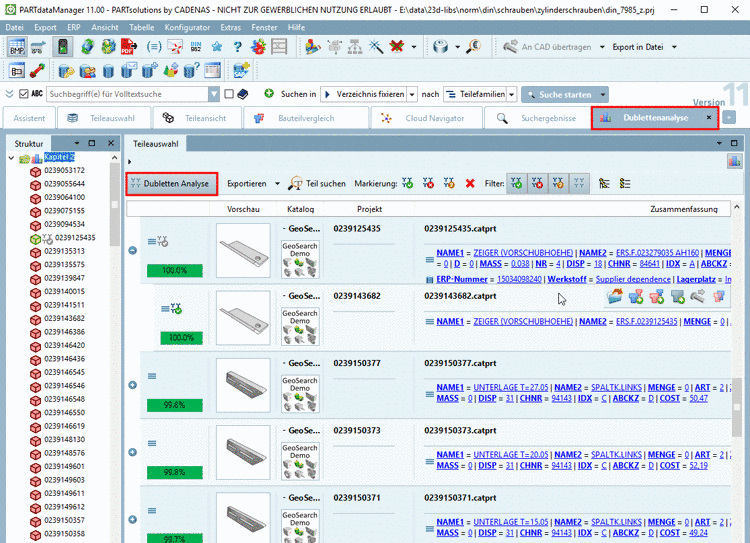This screenshot has height=543, width=750.
Task: Click the help question mark icon
Action: tap(238, 47)
